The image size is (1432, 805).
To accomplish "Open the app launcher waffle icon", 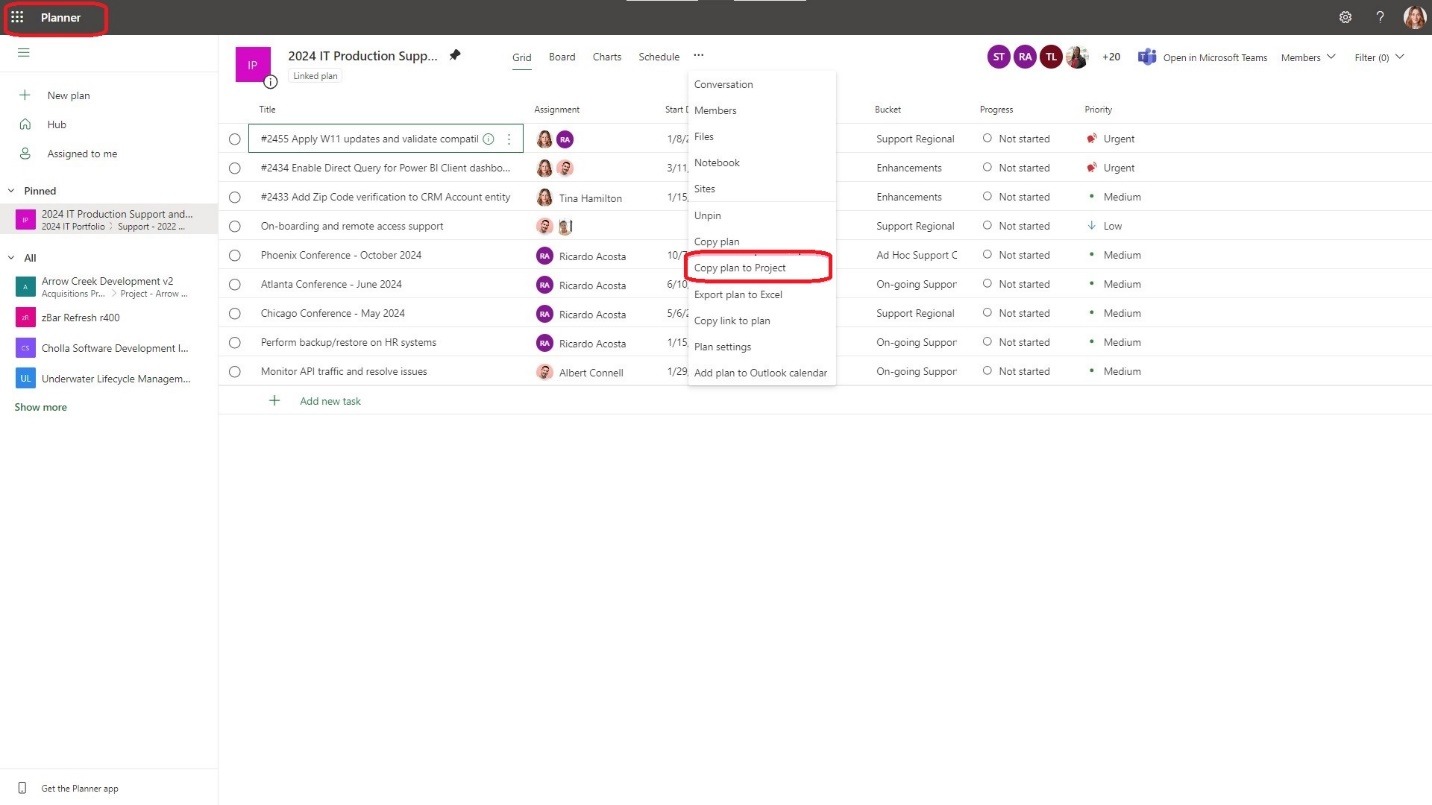I will (x=17, y=17).
